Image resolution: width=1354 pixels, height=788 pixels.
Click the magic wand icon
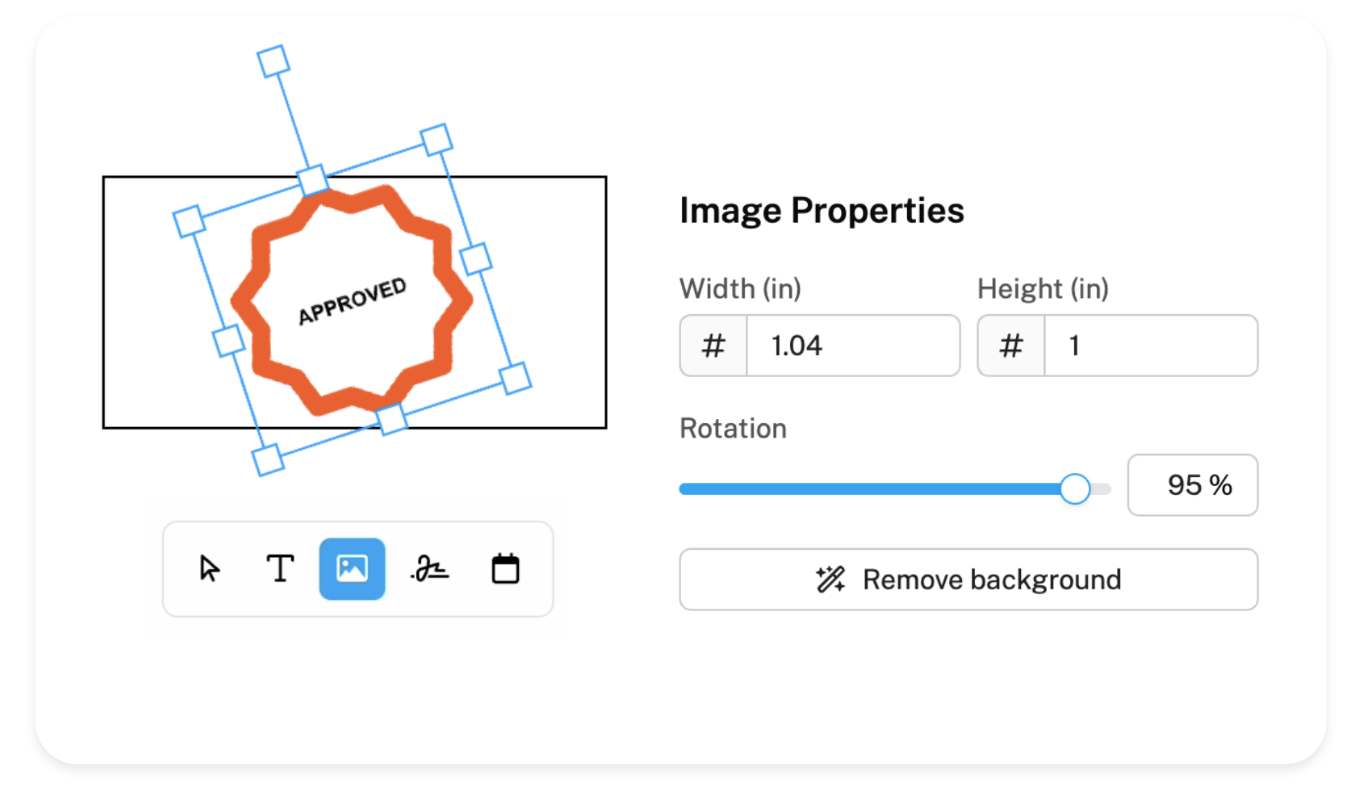pyautogui.click(x=830, y=580)
